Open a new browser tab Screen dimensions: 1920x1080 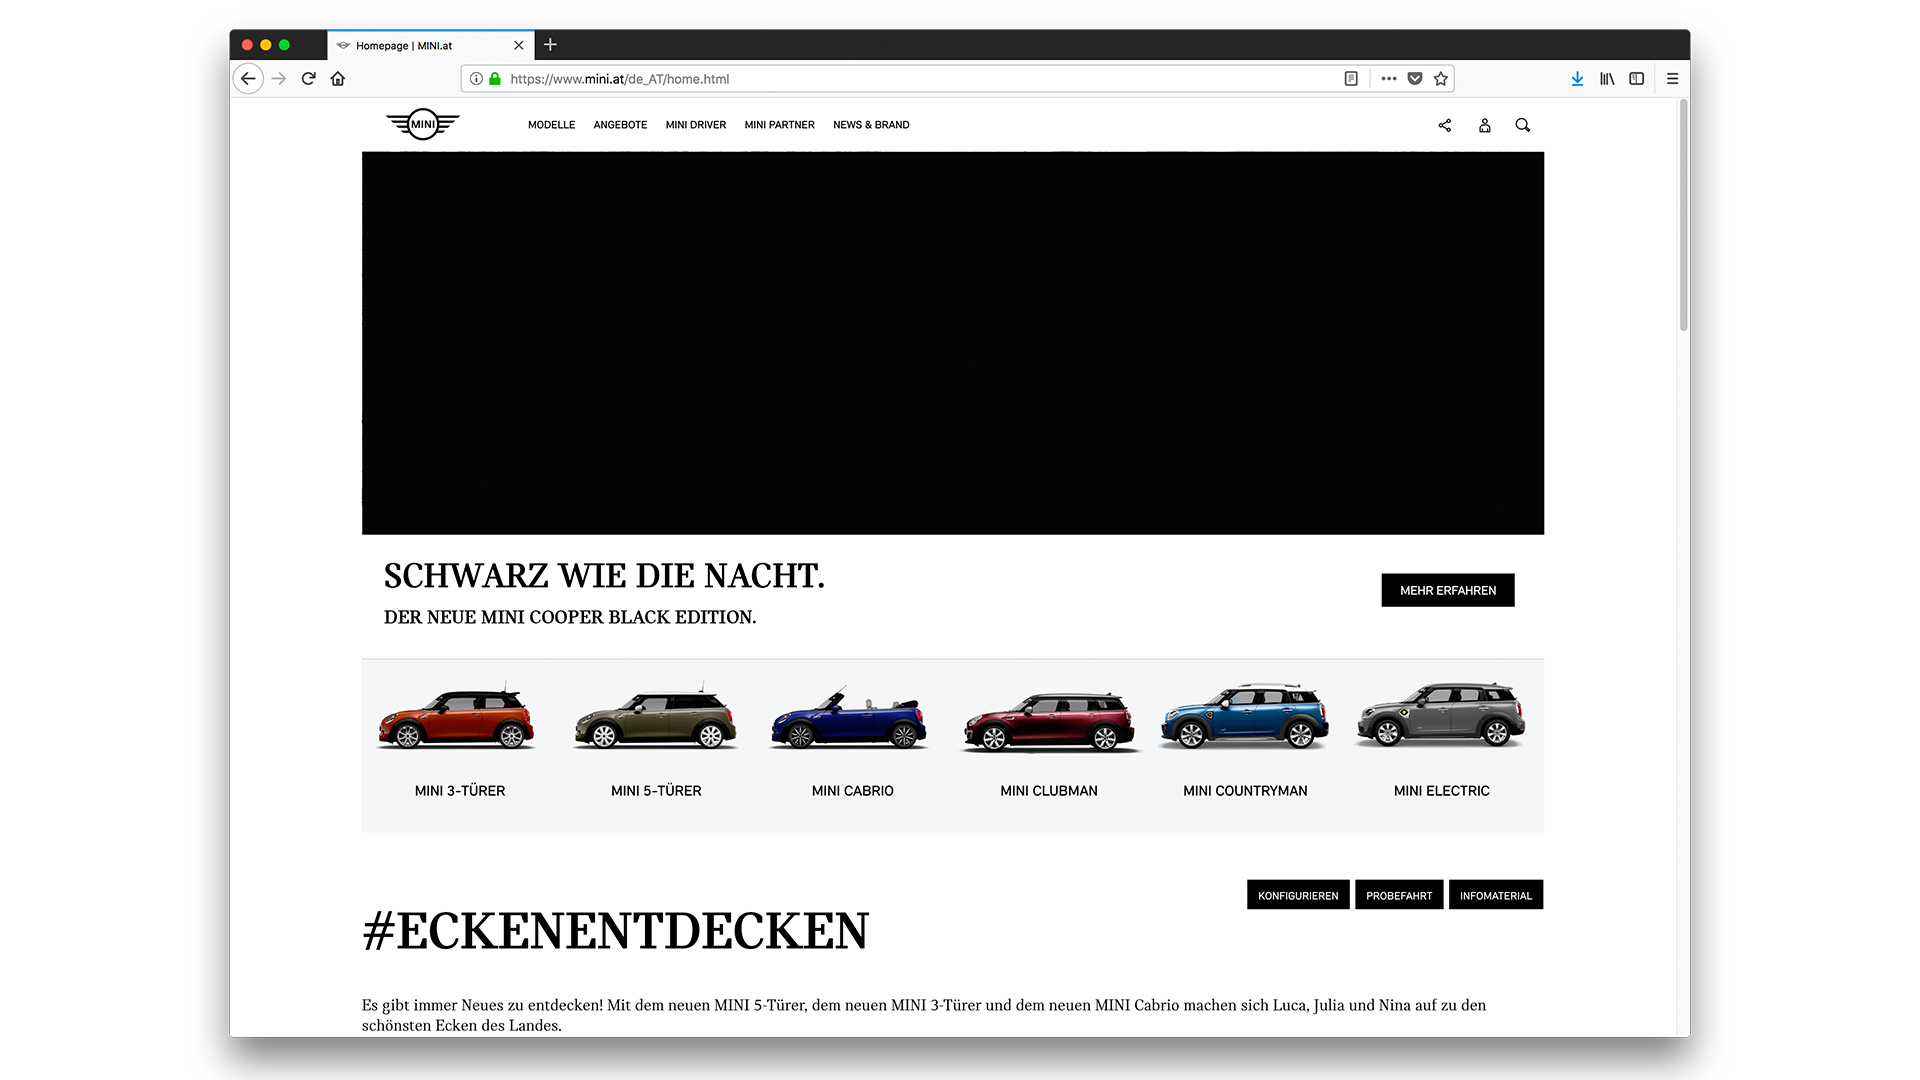pyautogui.click(x=550, y=45)
